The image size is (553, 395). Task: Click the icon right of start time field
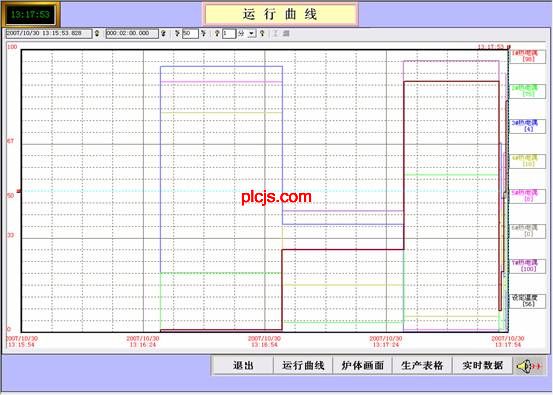click(97, 34)
